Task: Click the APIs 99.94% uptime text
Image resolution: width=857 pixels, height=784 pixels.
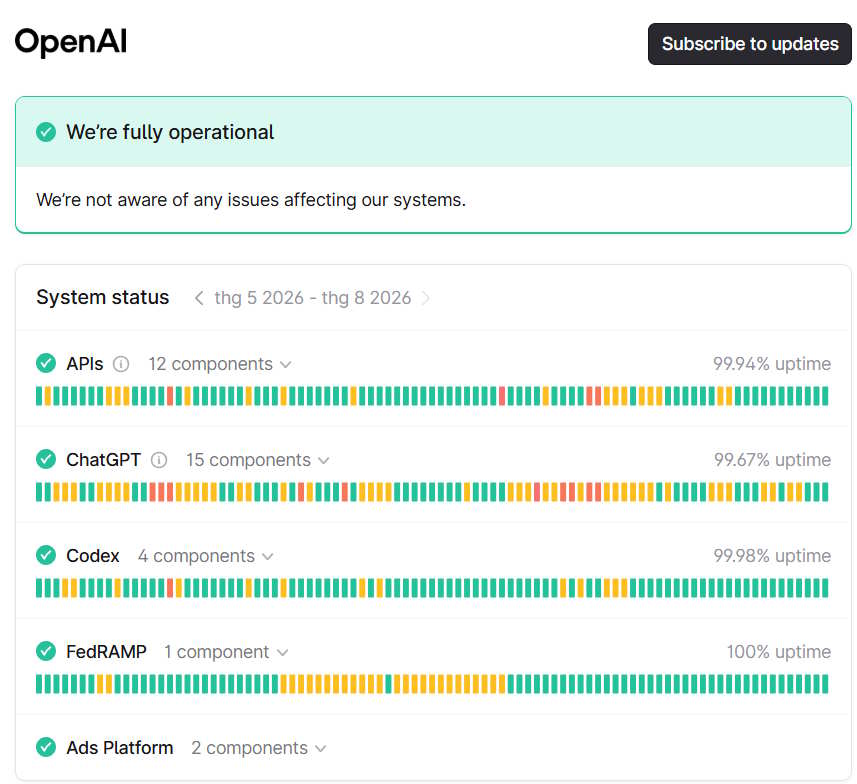Action: 772,364
